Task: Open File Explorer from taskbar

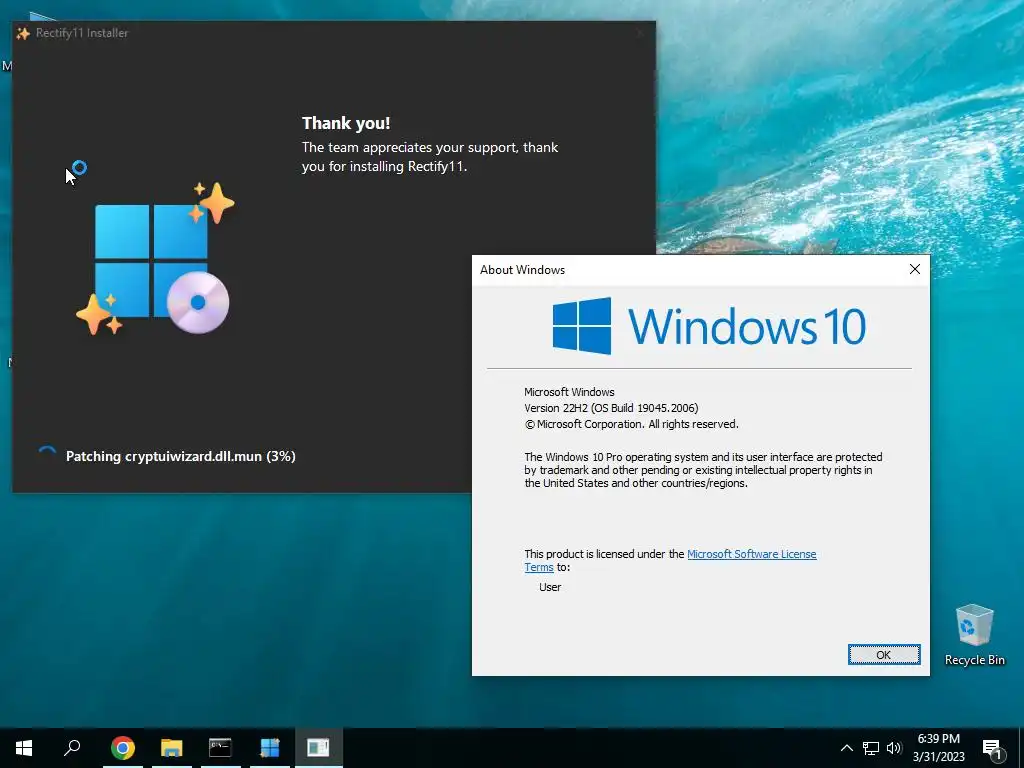Action: (x=172, y=747)
